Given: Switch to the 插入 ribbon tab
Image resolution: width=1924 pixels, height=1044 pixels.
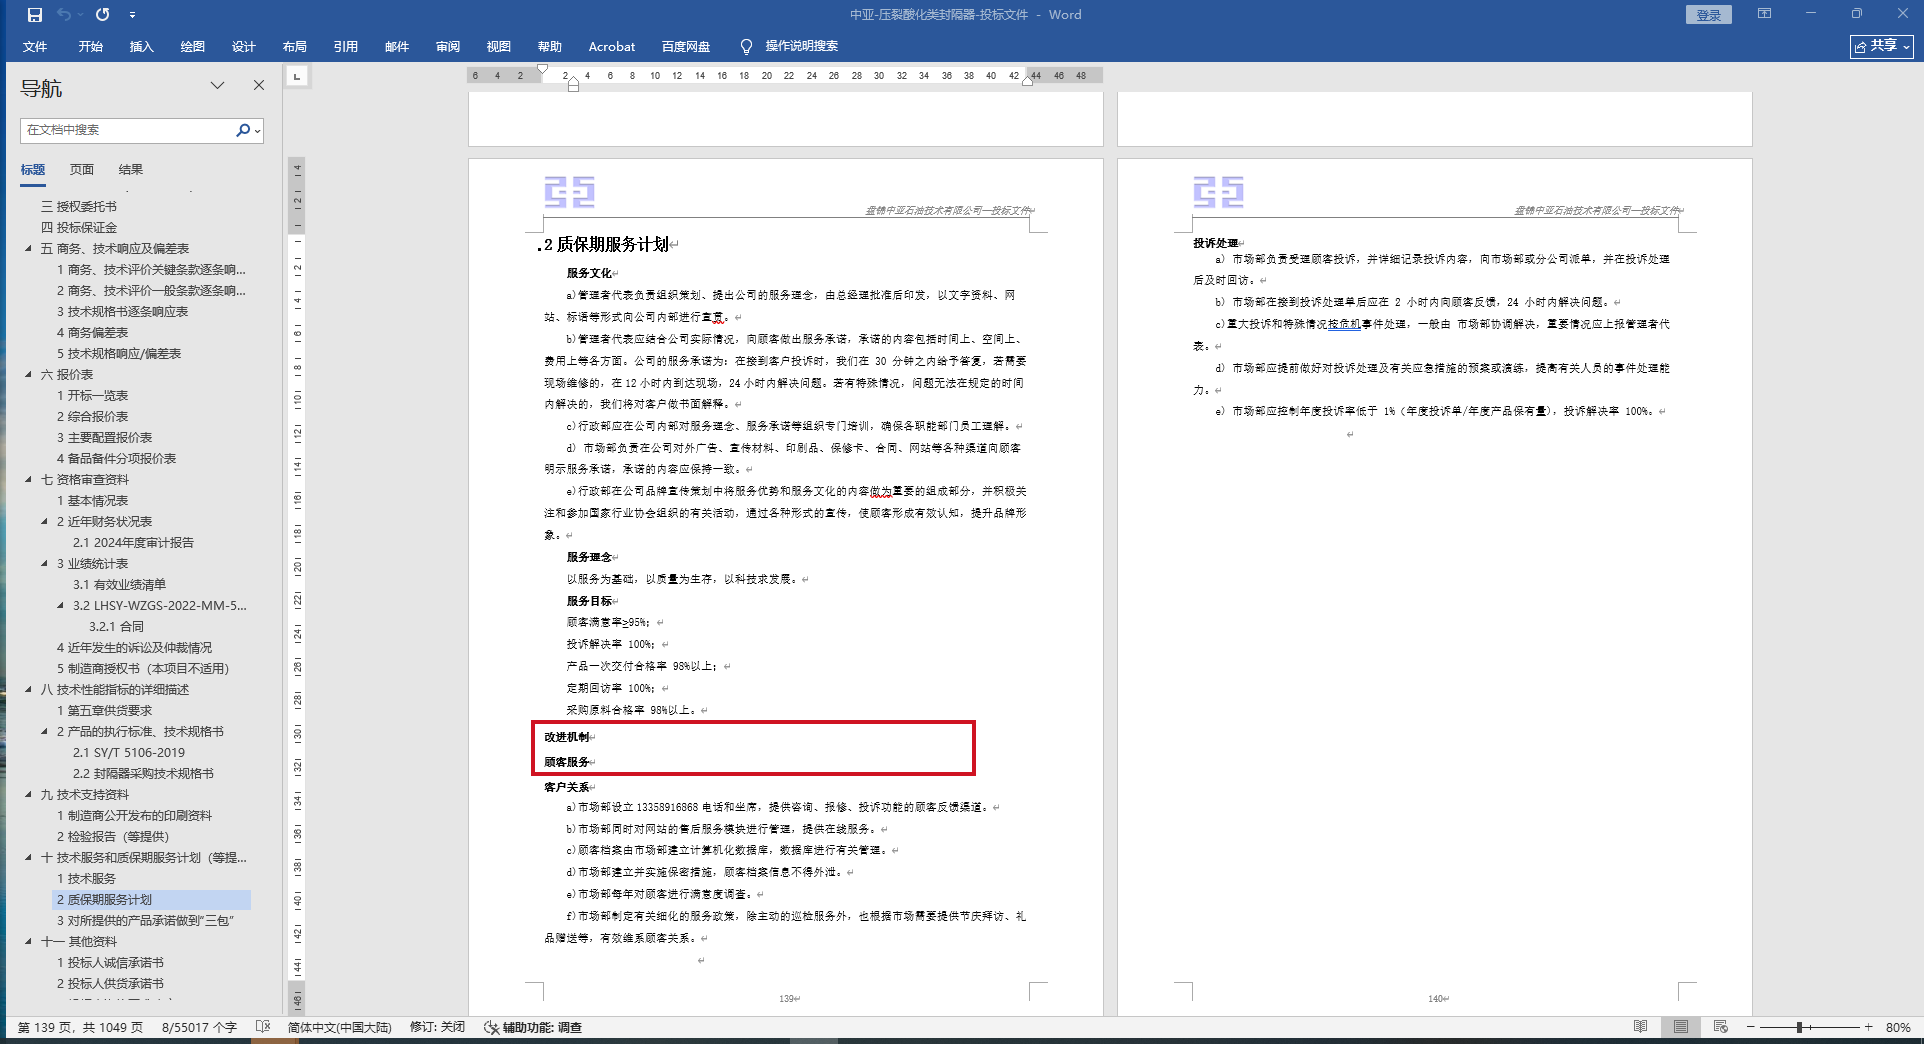Looking at the screenshot, I should click(x=142, y=46).
